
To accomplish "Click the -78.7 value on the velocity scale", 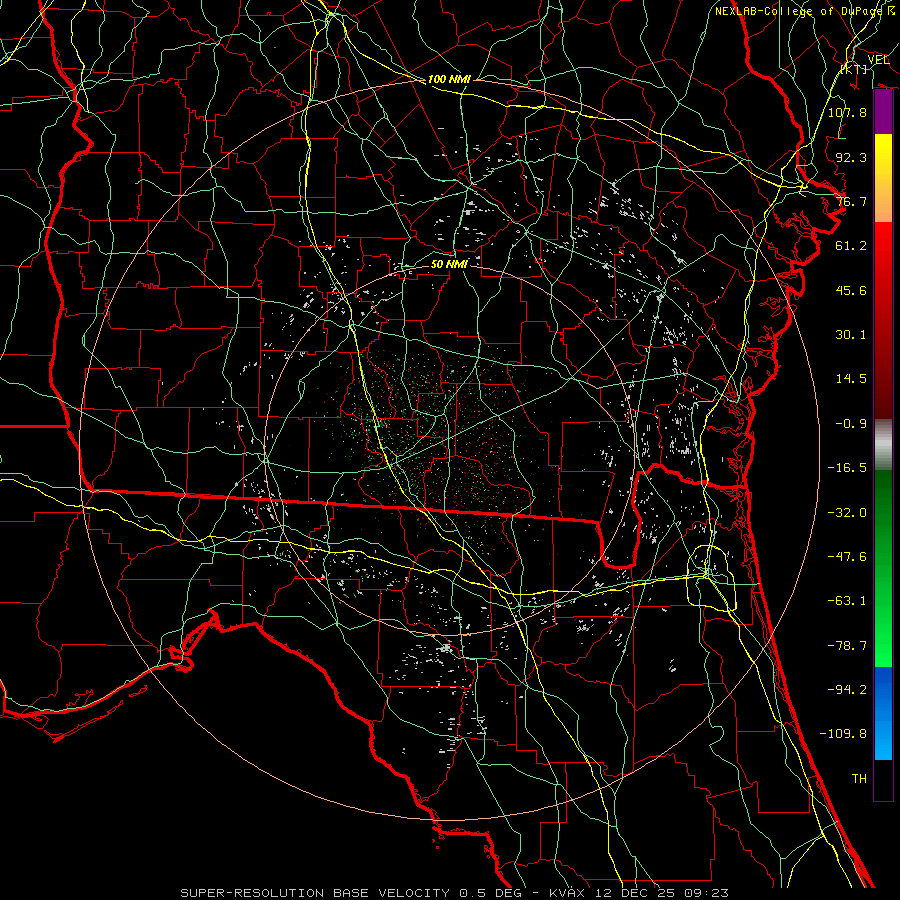I will click(847, 646).
